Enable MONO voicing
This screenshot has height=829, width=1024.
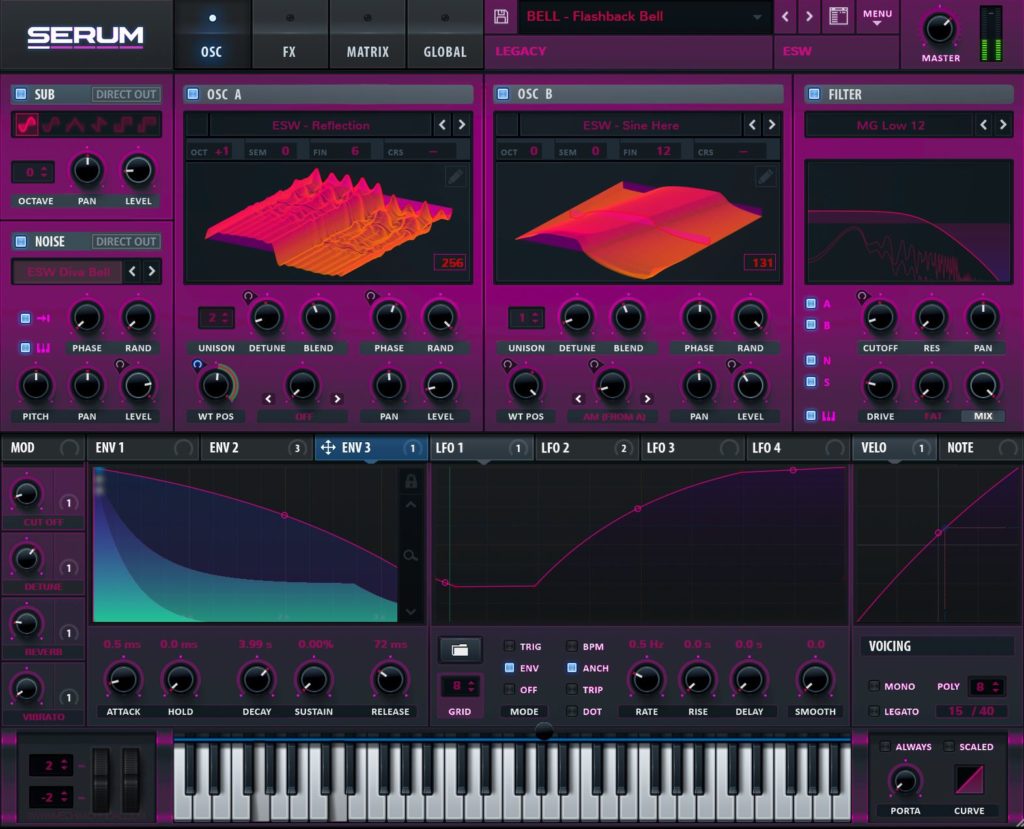click(x=874, y=686)
